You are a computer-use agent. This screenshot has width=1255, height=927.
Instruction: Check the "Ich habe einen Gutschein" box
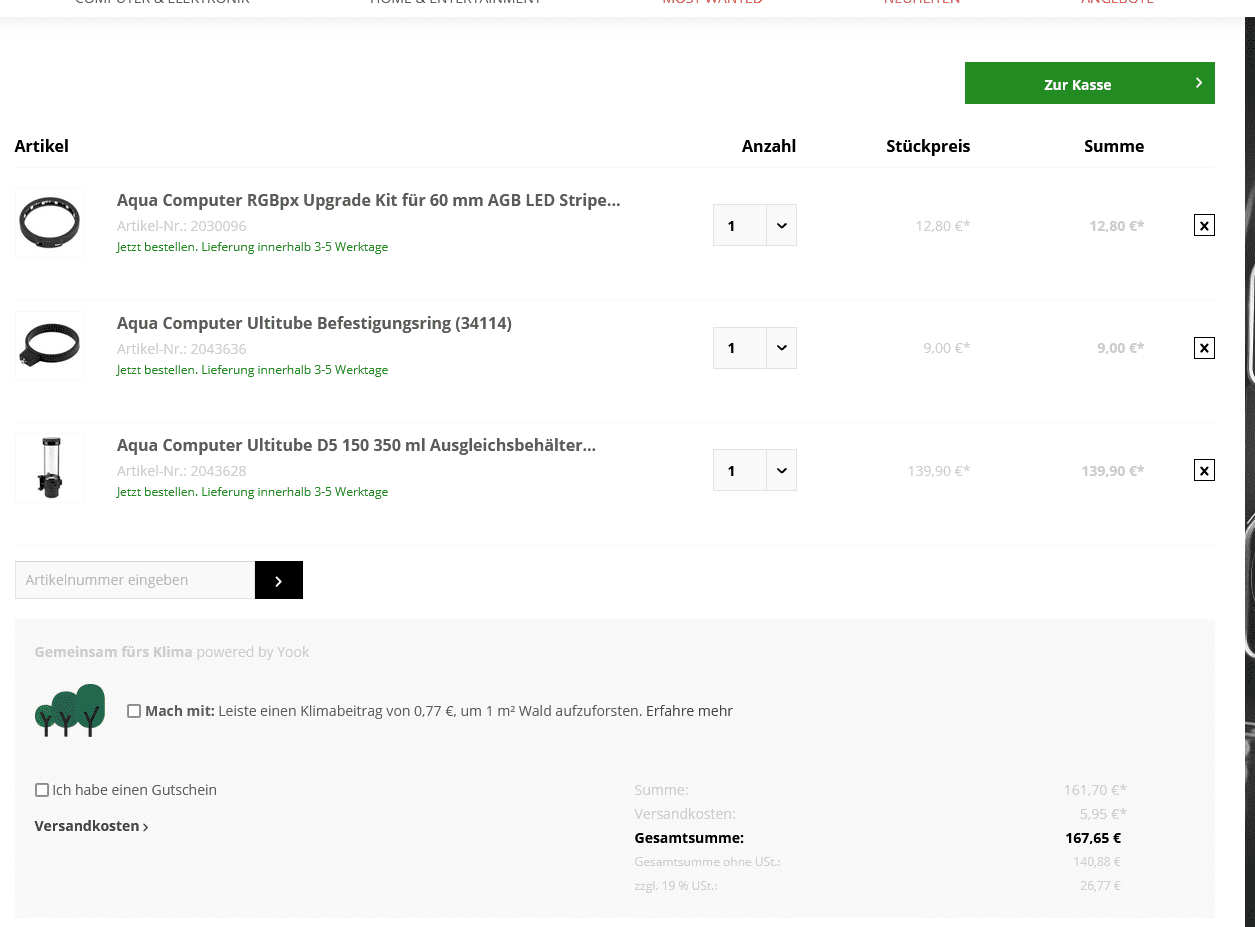42,790
